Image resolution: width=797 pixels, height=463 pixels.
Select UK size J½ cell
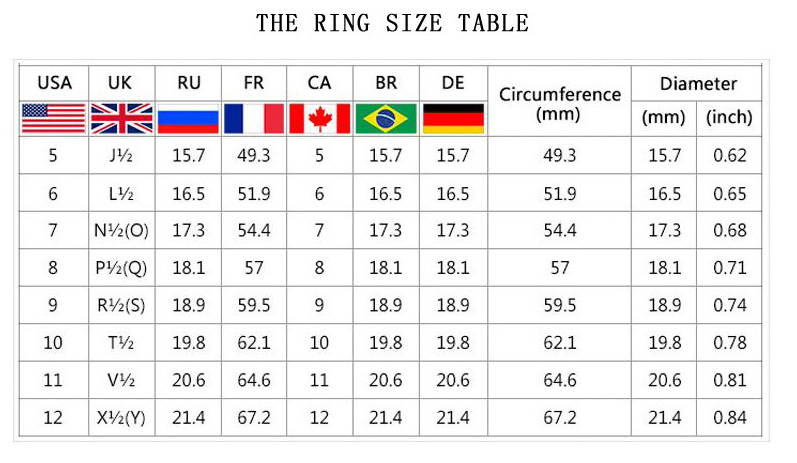tap(120, 155)
